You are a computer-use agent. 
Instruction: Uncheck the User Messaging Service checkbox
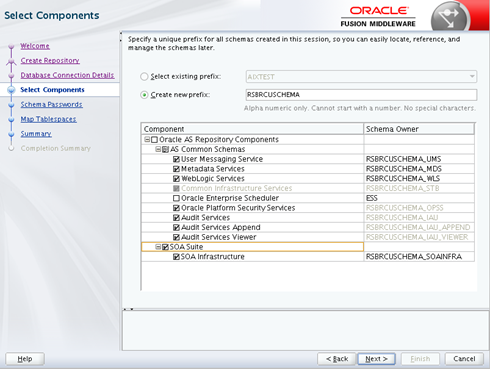tap(176, 159)
